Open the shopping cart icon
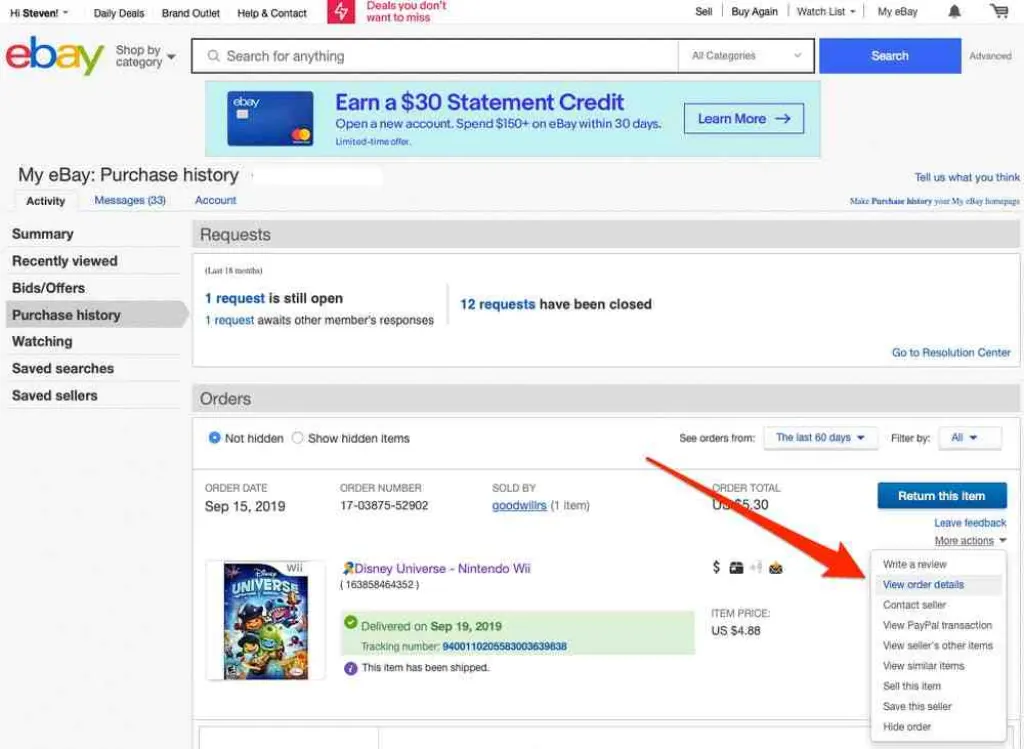 999,11
